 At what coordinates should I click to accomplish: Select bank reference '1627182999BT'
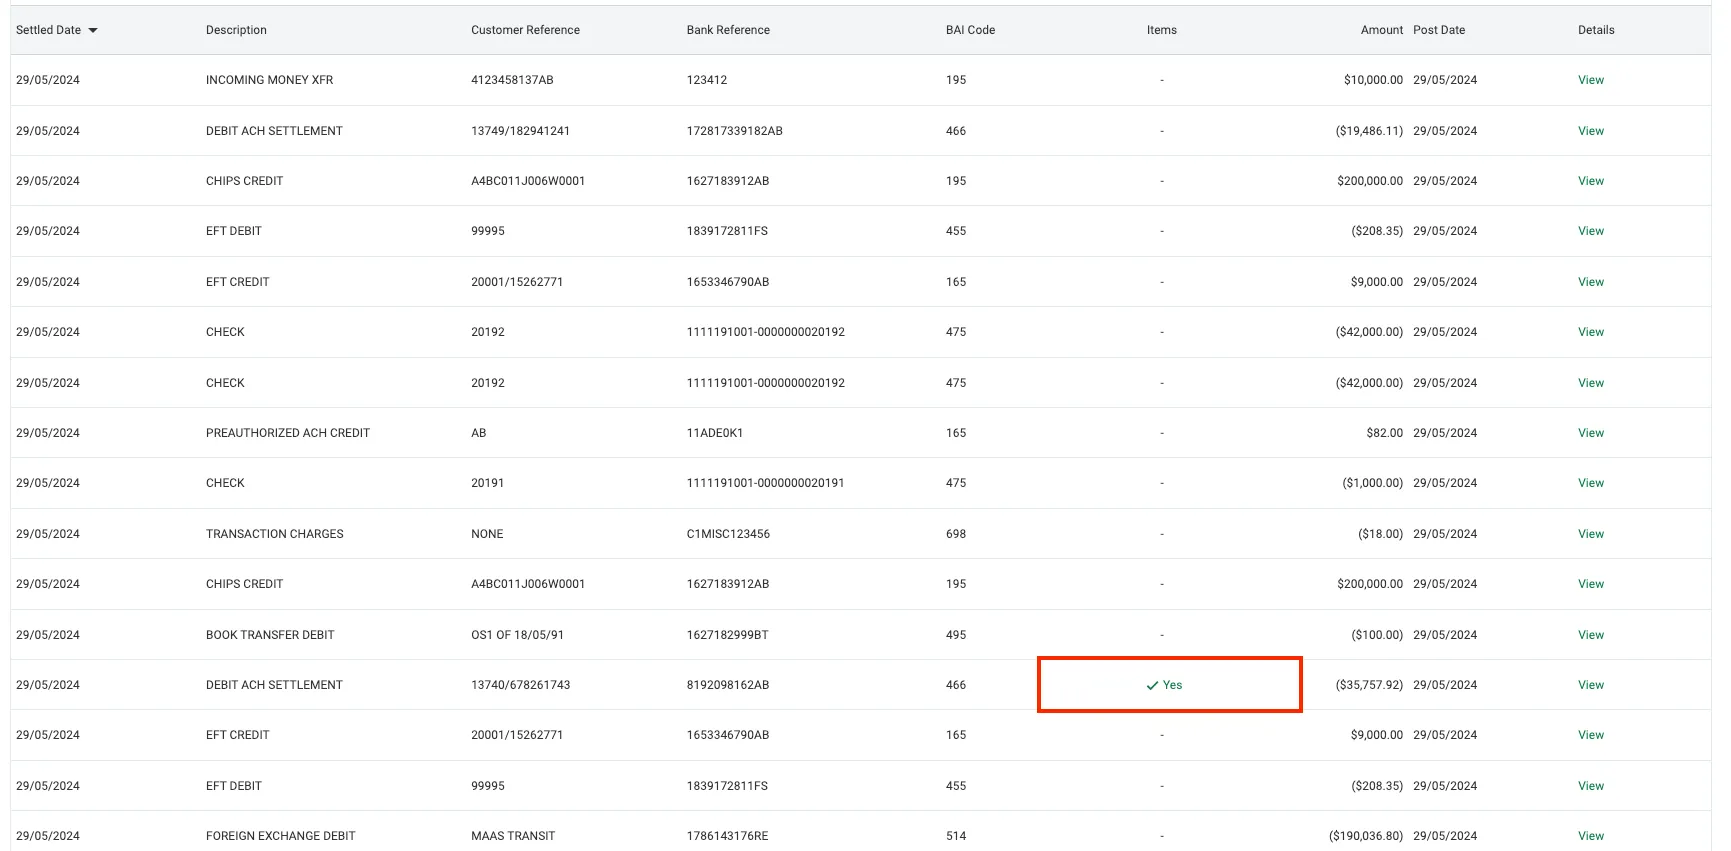tap(728, 635)
